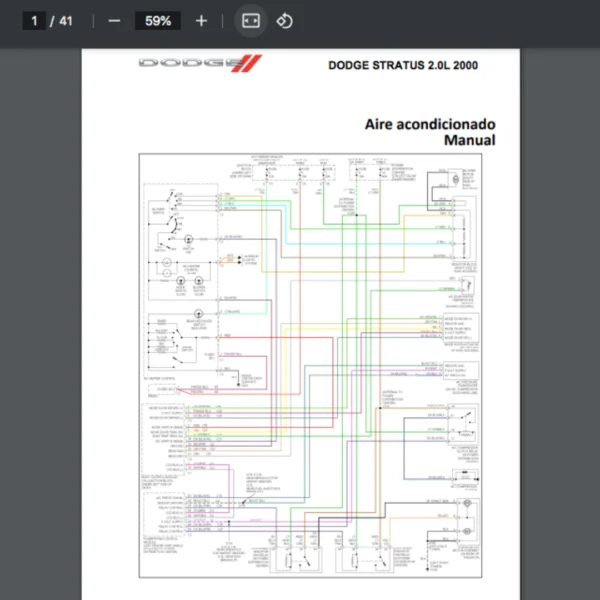Click the Dodge logo in the page header
The image size is (600, 600).
(x=190, y=64)
